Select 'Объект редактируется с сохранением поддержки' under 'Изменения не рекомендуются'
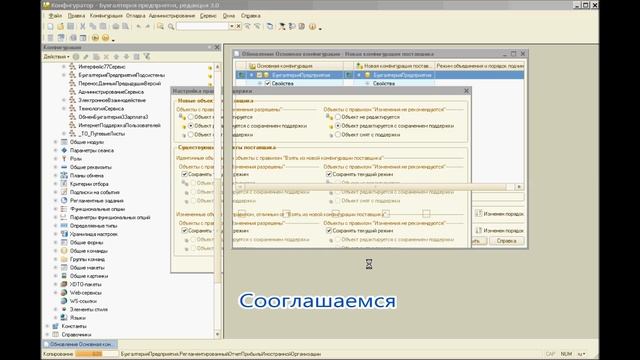The height and width of the screenshot is (360, 640). point(338,126)
